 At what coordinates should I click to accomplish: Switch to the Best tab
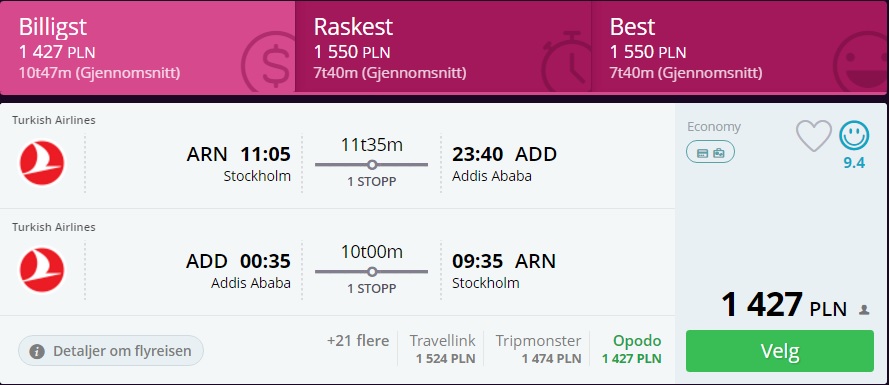pos(739,47)
